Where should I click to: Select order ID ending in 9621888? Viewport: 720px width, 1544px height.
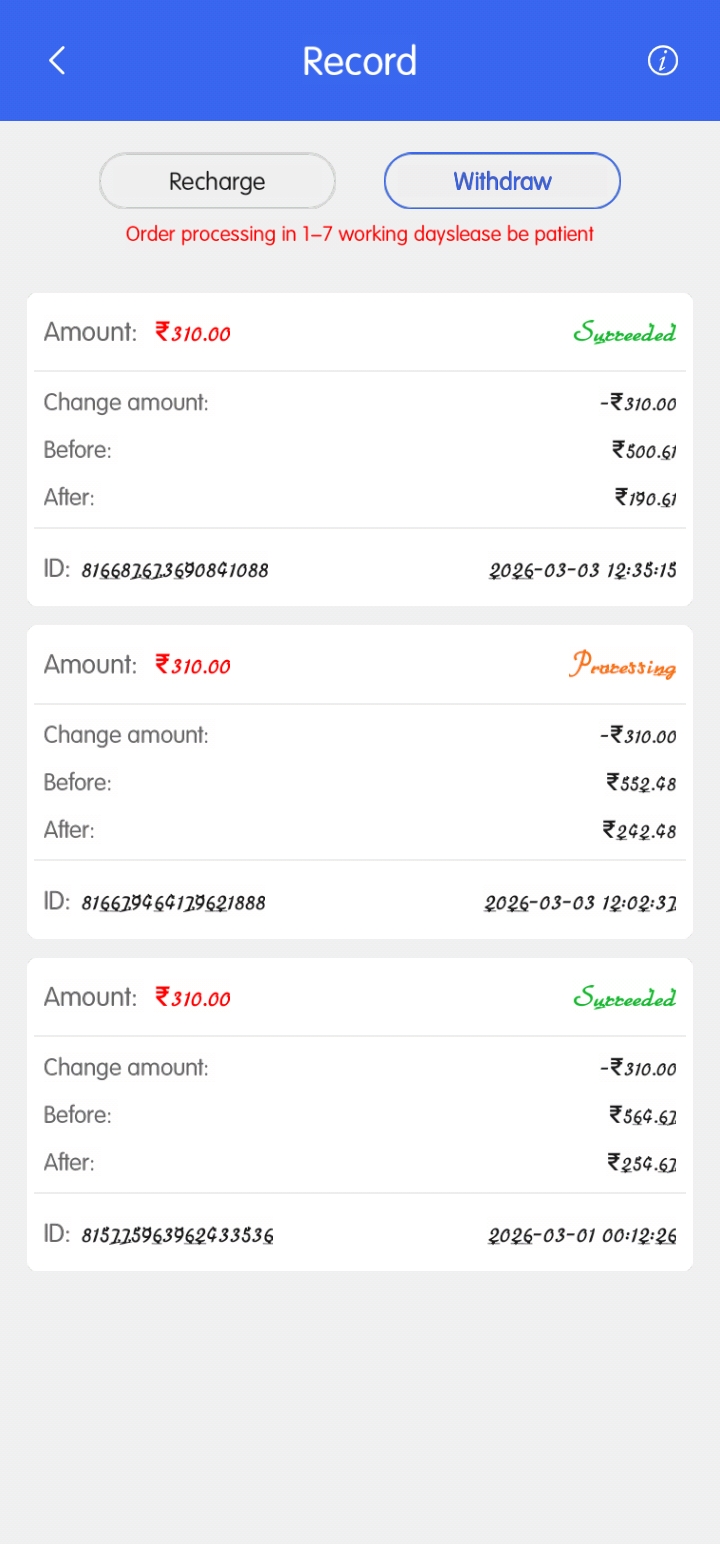click(x=174, y=903)
